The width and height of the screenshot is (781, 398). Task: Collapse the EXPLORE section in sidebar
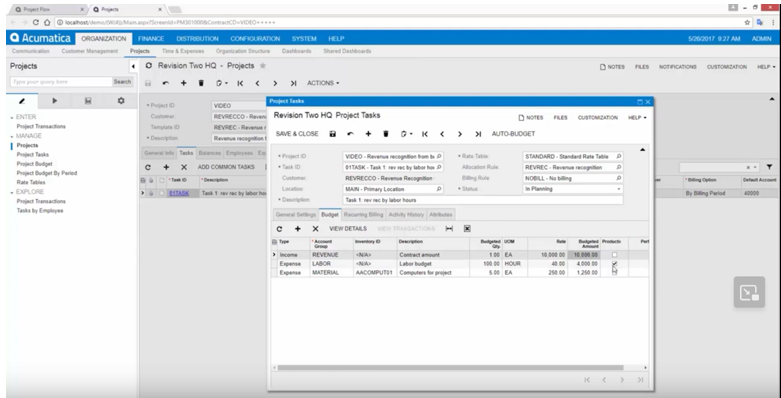tap(11, 192)
